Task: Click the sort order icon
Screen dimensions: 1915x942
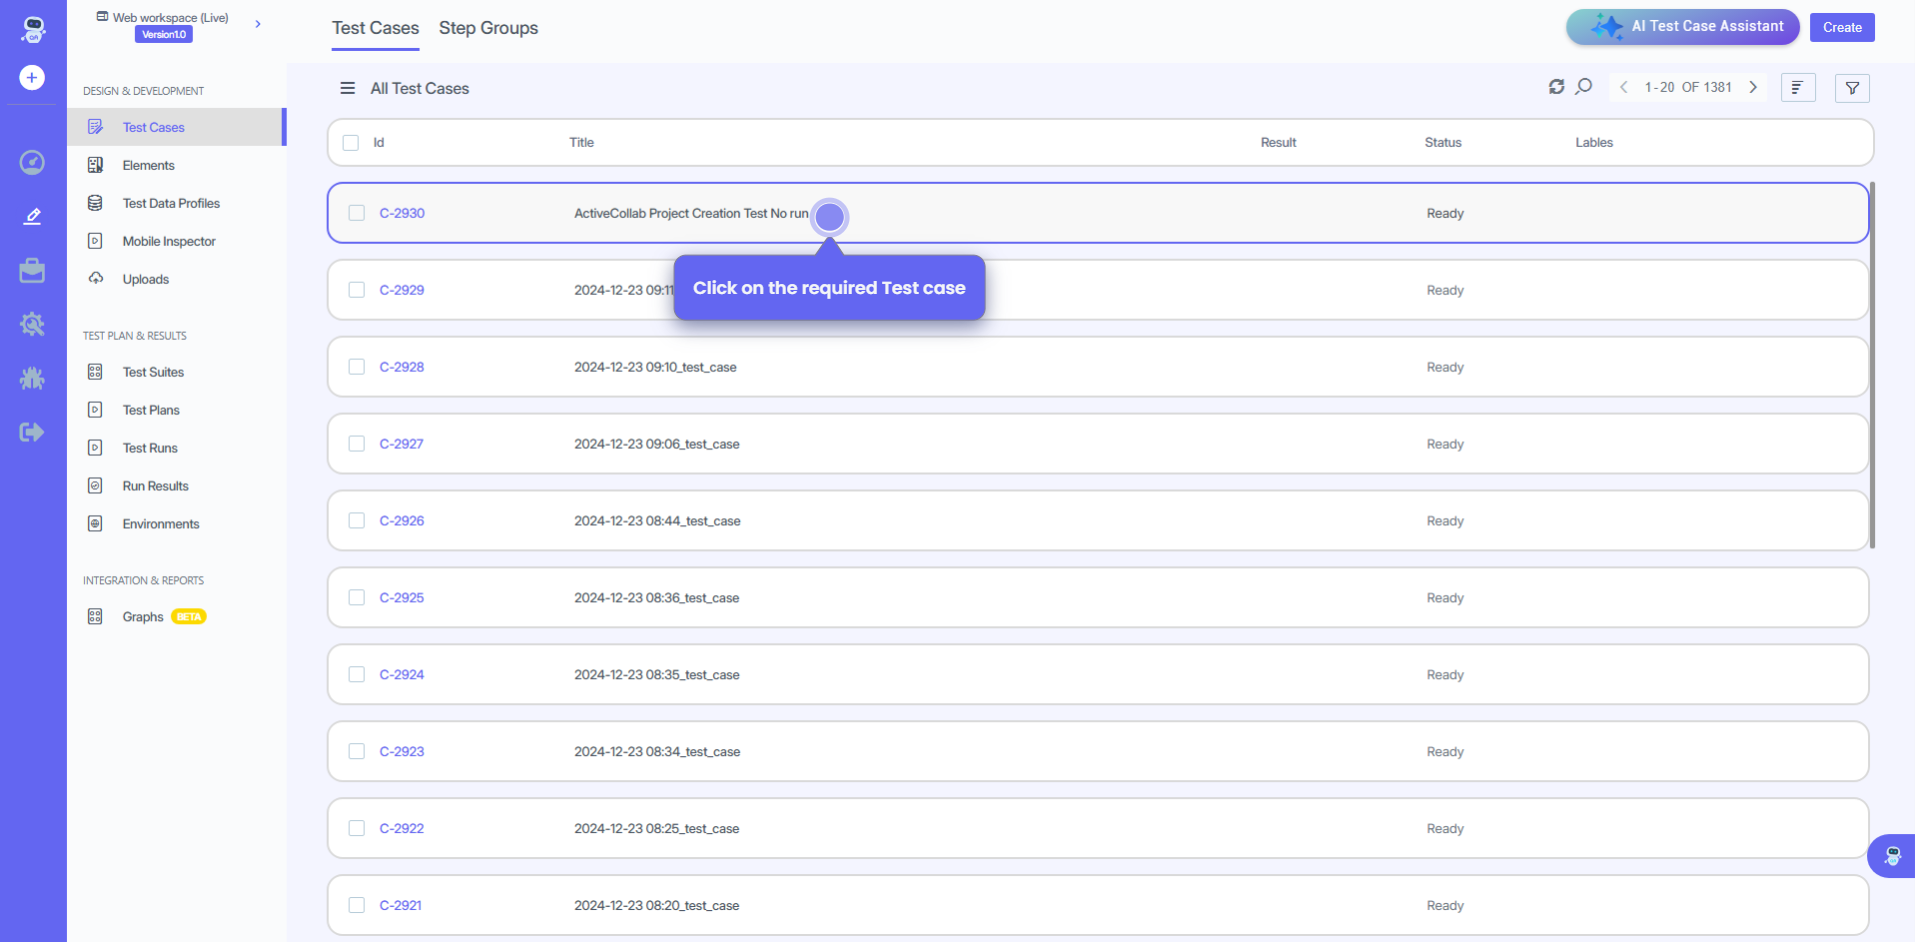Action: point(1797,88)
